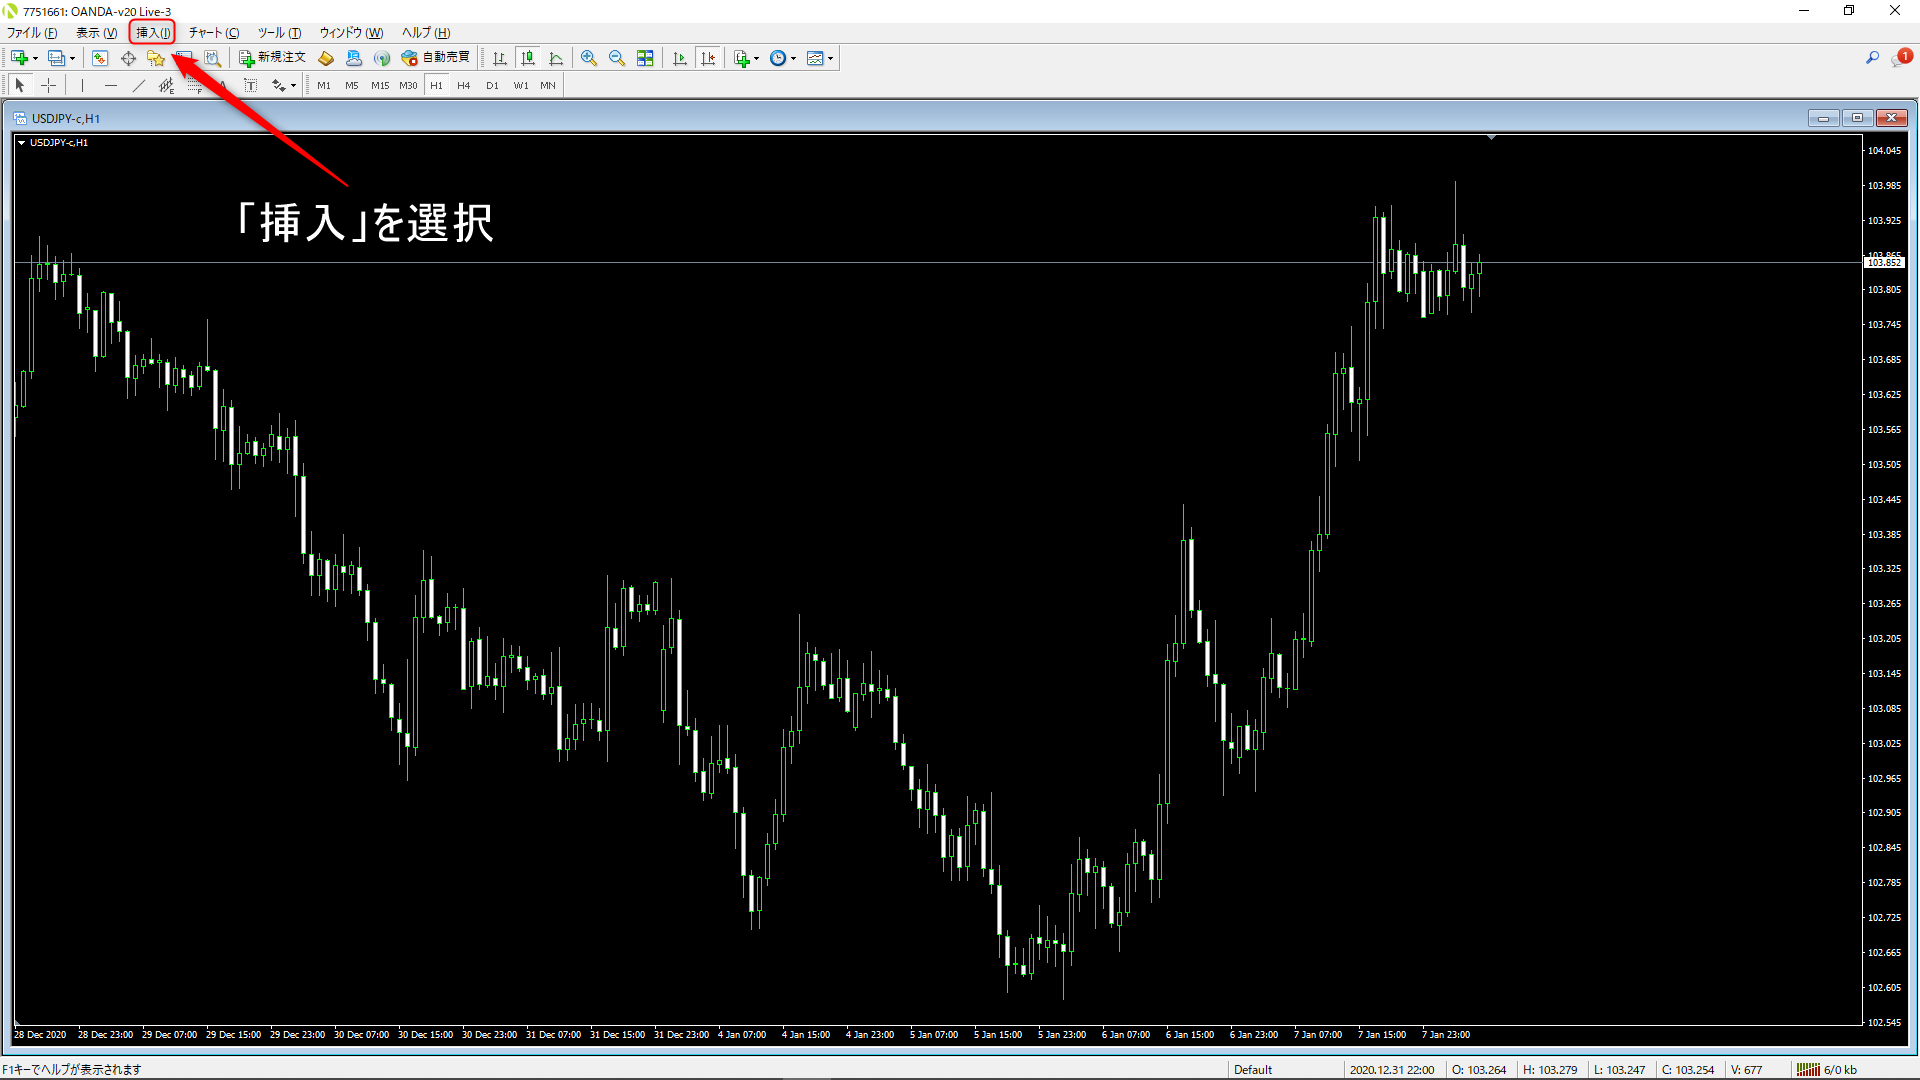Open the Strategy Tester icon
This screenshot has height=1080, width=1920.
point(212,58)
